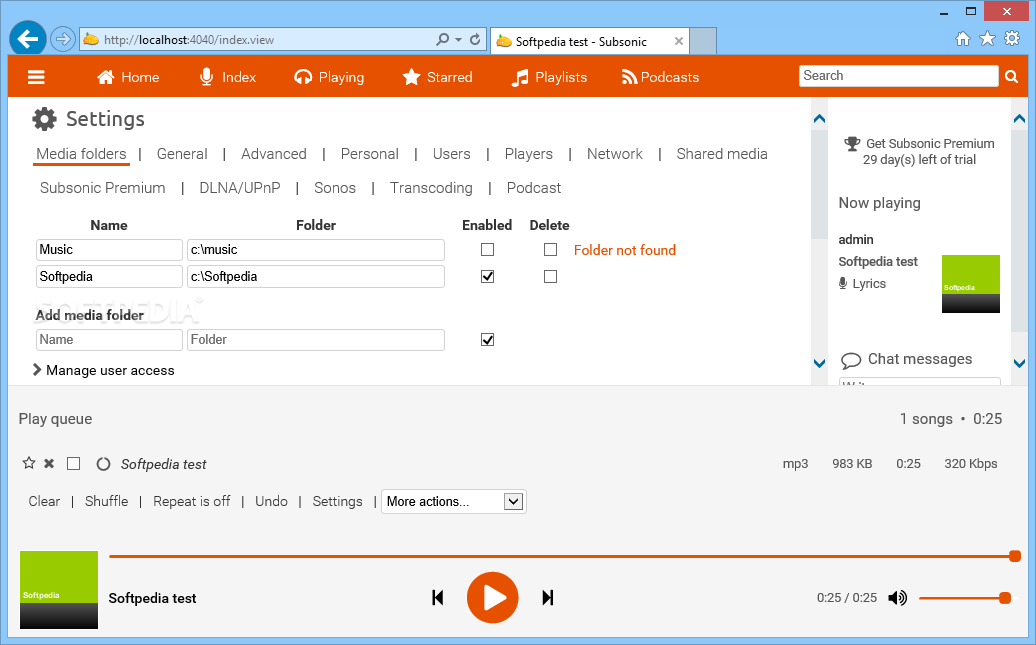Mute audio with the speaker icon
This screenshot has width=1036, height=645.
coord(897,598)
